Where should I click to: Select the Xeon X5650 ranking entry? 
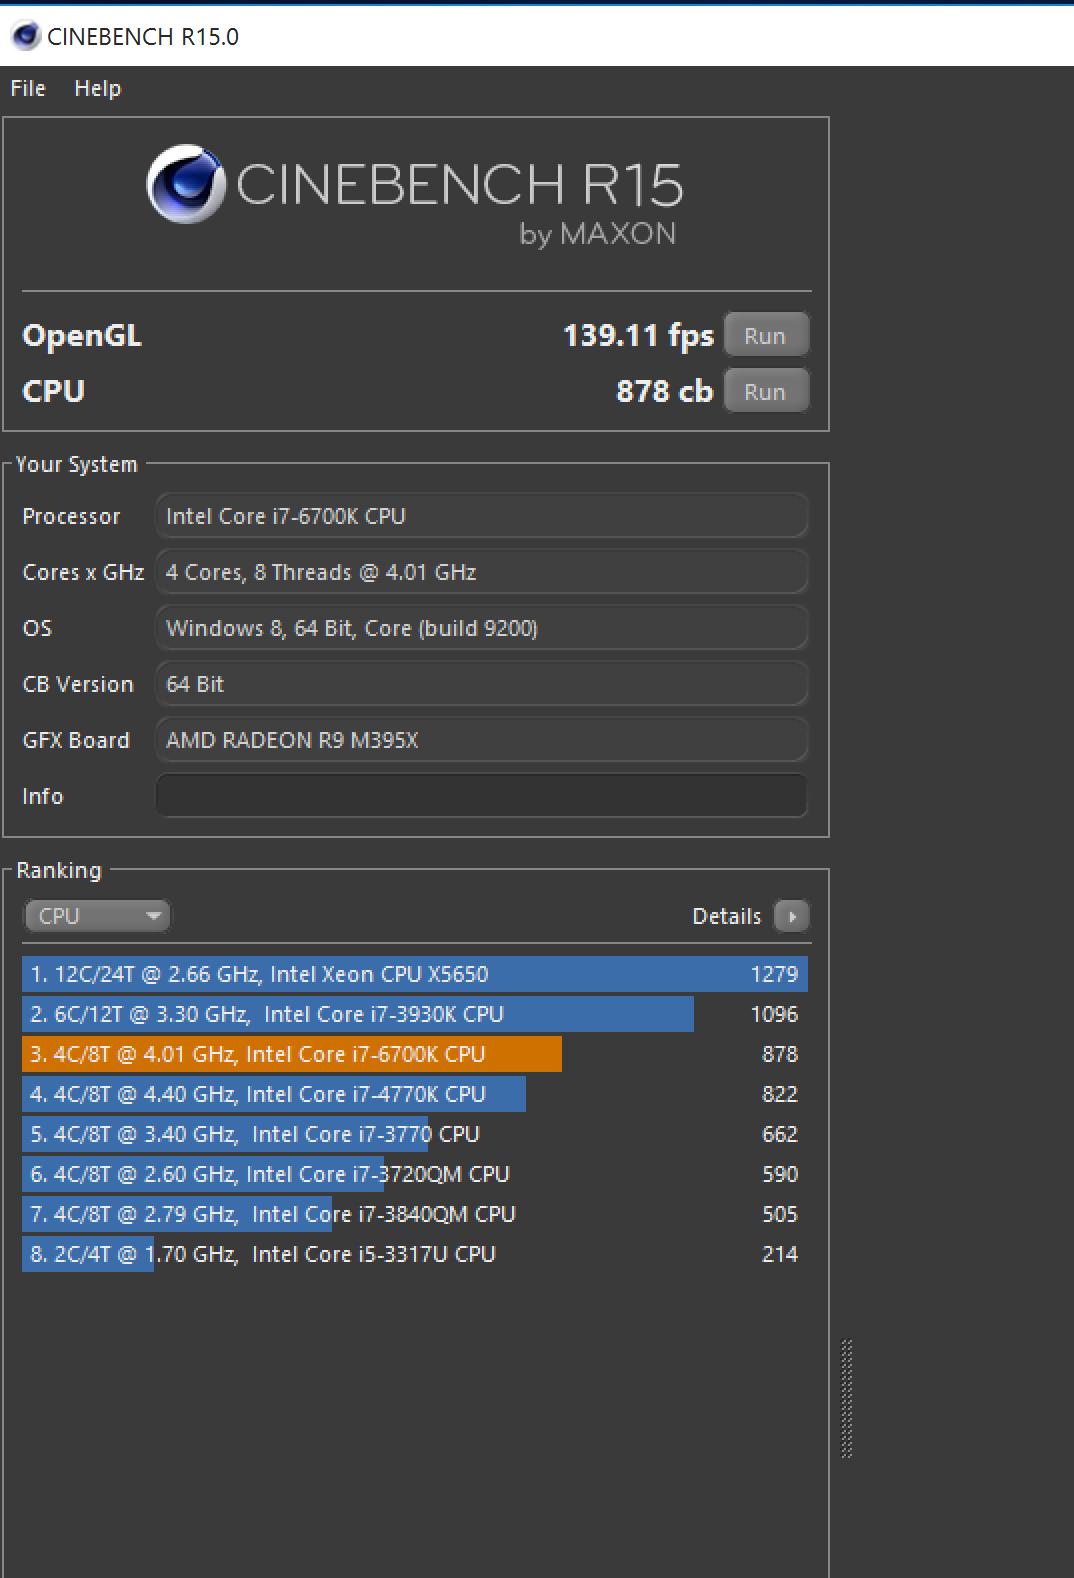pos(415,974)
